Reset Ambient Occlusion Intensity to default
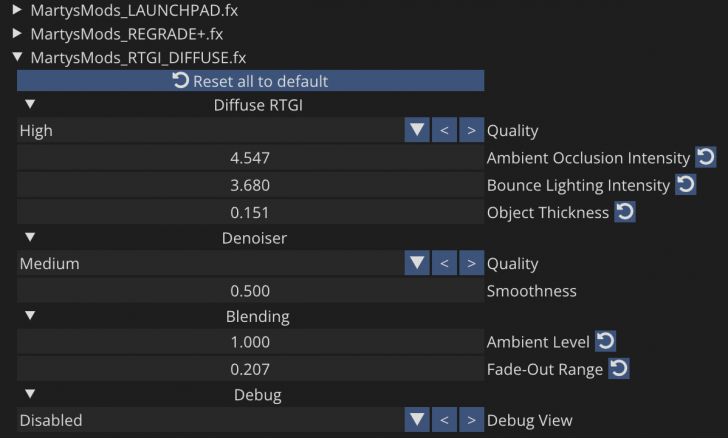 coord(705,157)
